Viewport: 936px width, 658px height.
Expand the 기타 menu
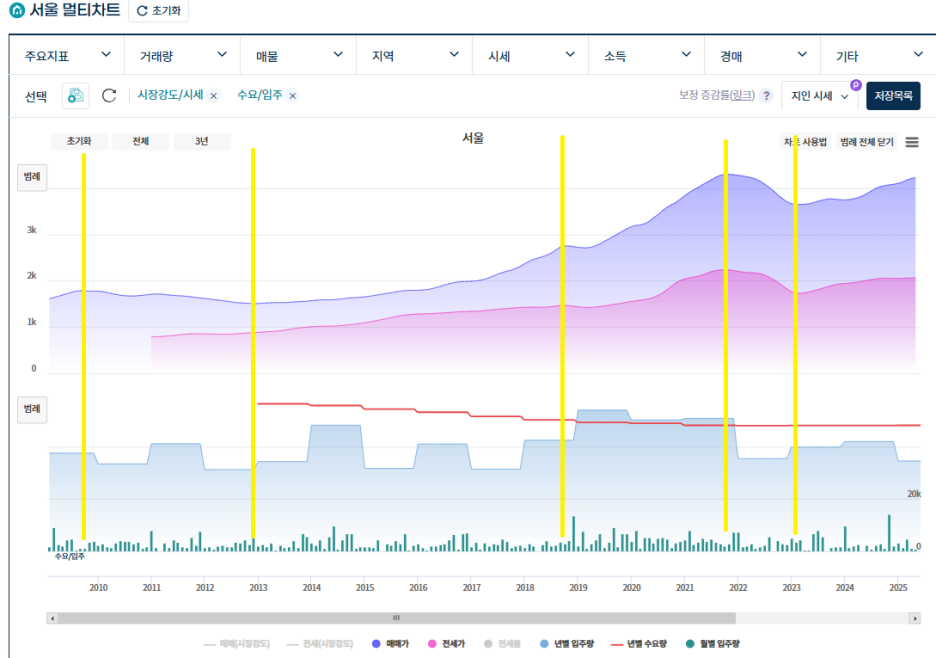(878, 56)
